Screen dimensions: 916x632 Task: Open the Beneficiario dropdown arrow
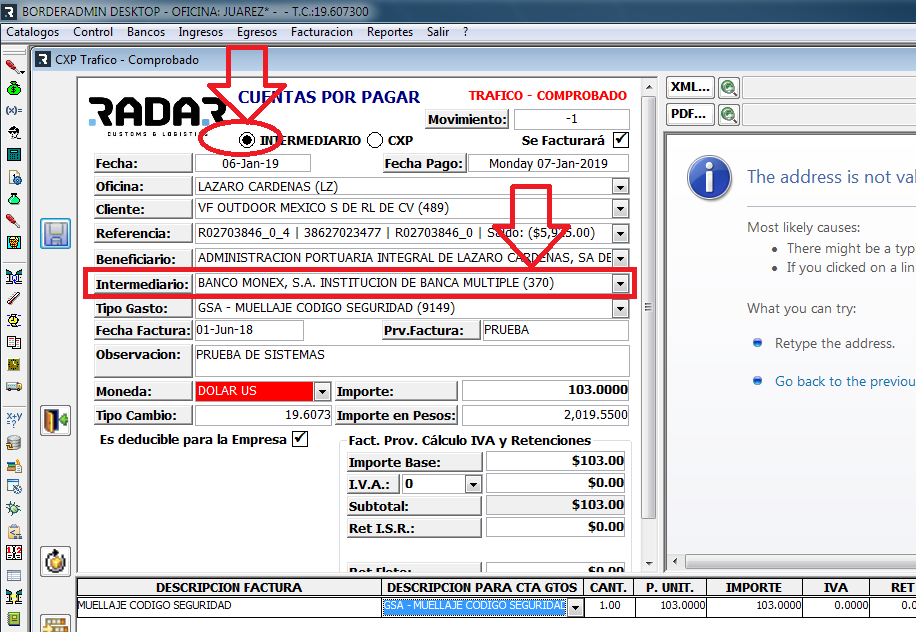tap(620, 258)
